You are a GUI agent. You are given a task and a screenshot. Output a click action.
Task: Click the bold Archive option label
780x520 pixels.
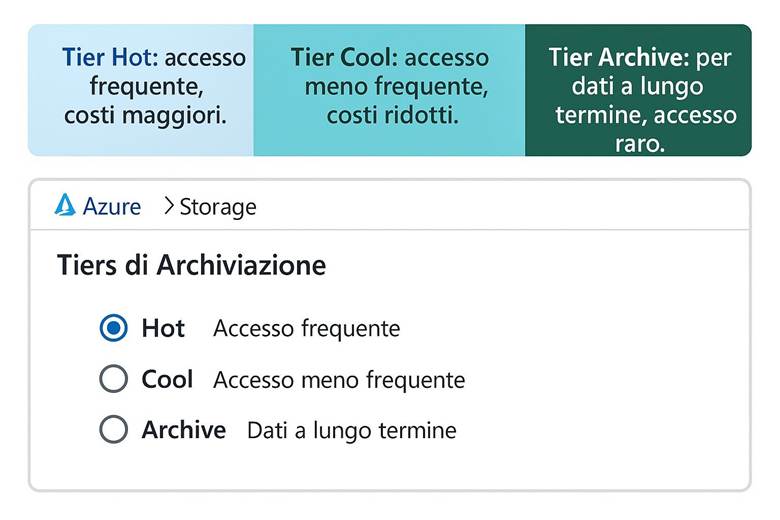[183, 430]
